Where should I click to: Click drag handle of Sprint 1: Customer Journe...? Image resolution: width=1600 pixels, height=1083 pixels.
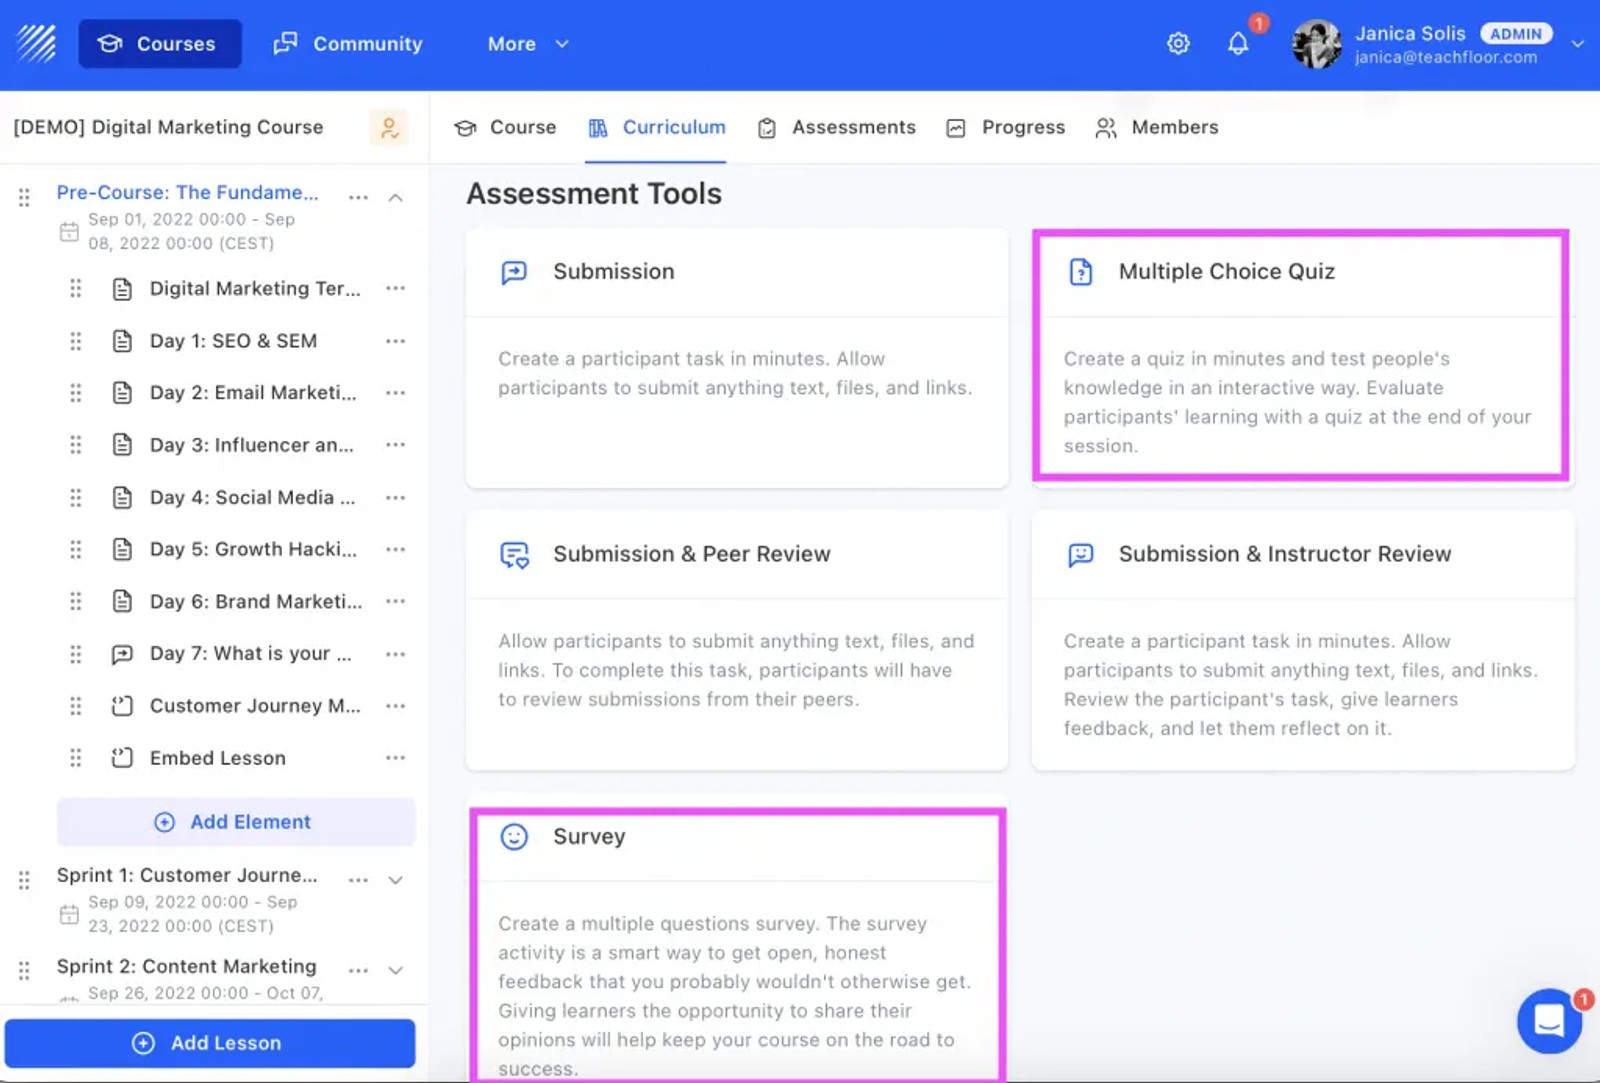(x=24, y=880)
